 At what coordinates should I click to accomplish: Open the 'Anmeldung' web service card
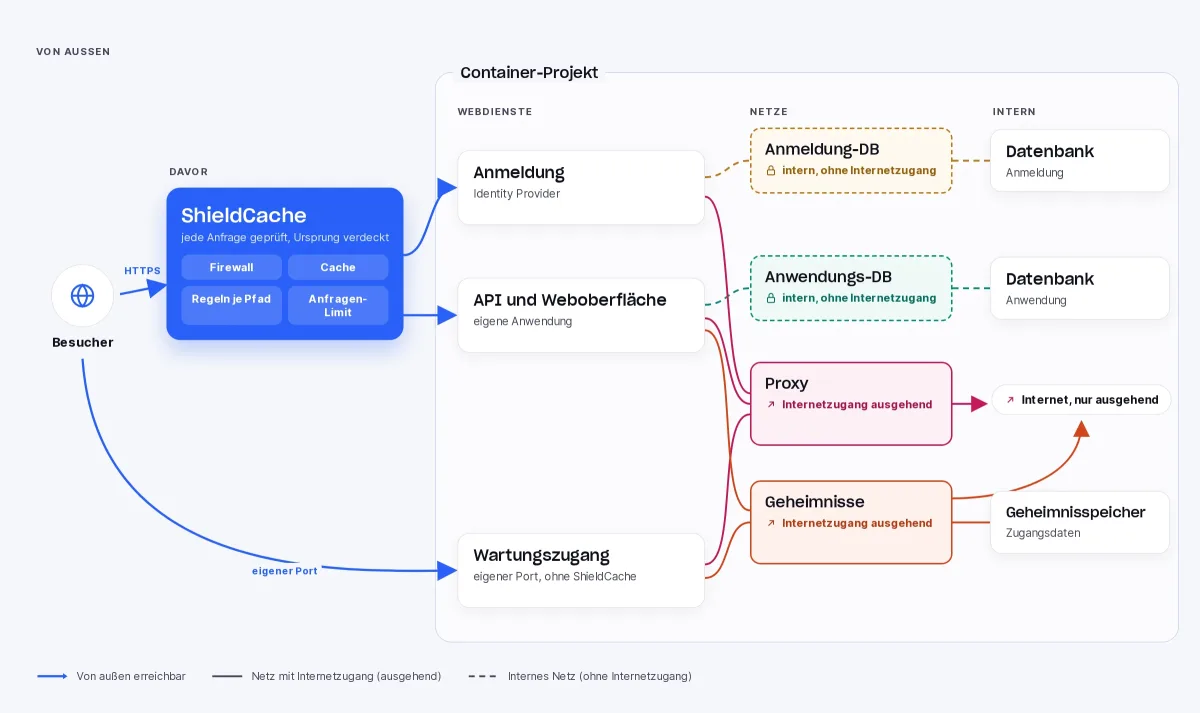pyautogui.click(x=581, y=187)
